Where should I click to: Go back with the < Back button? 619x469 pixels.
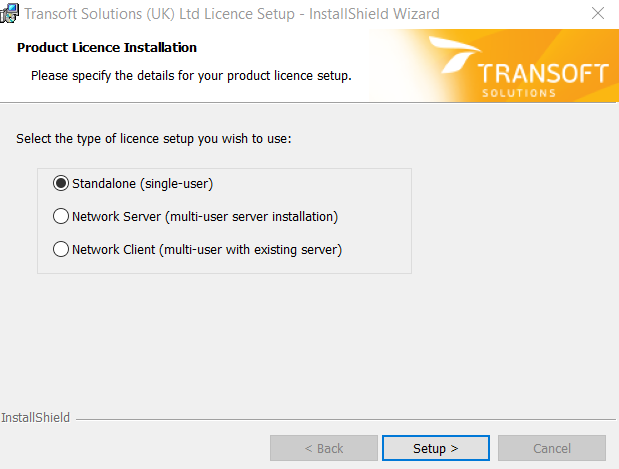[x=324, y=448]
